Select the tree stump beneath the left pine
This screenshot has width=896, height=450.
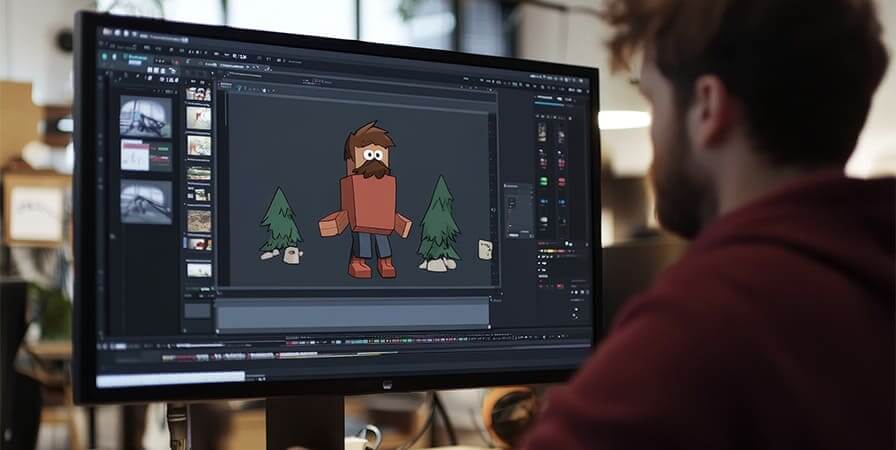(x=292, y=255)
